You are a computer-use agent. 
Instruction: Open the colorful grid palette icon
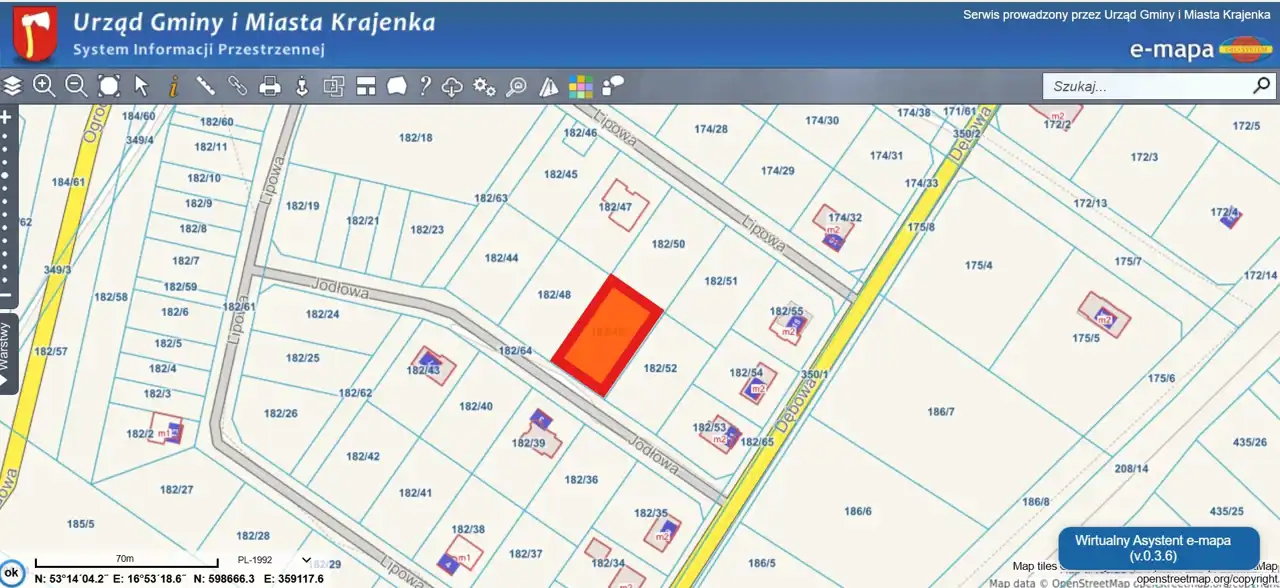point(580,87)
